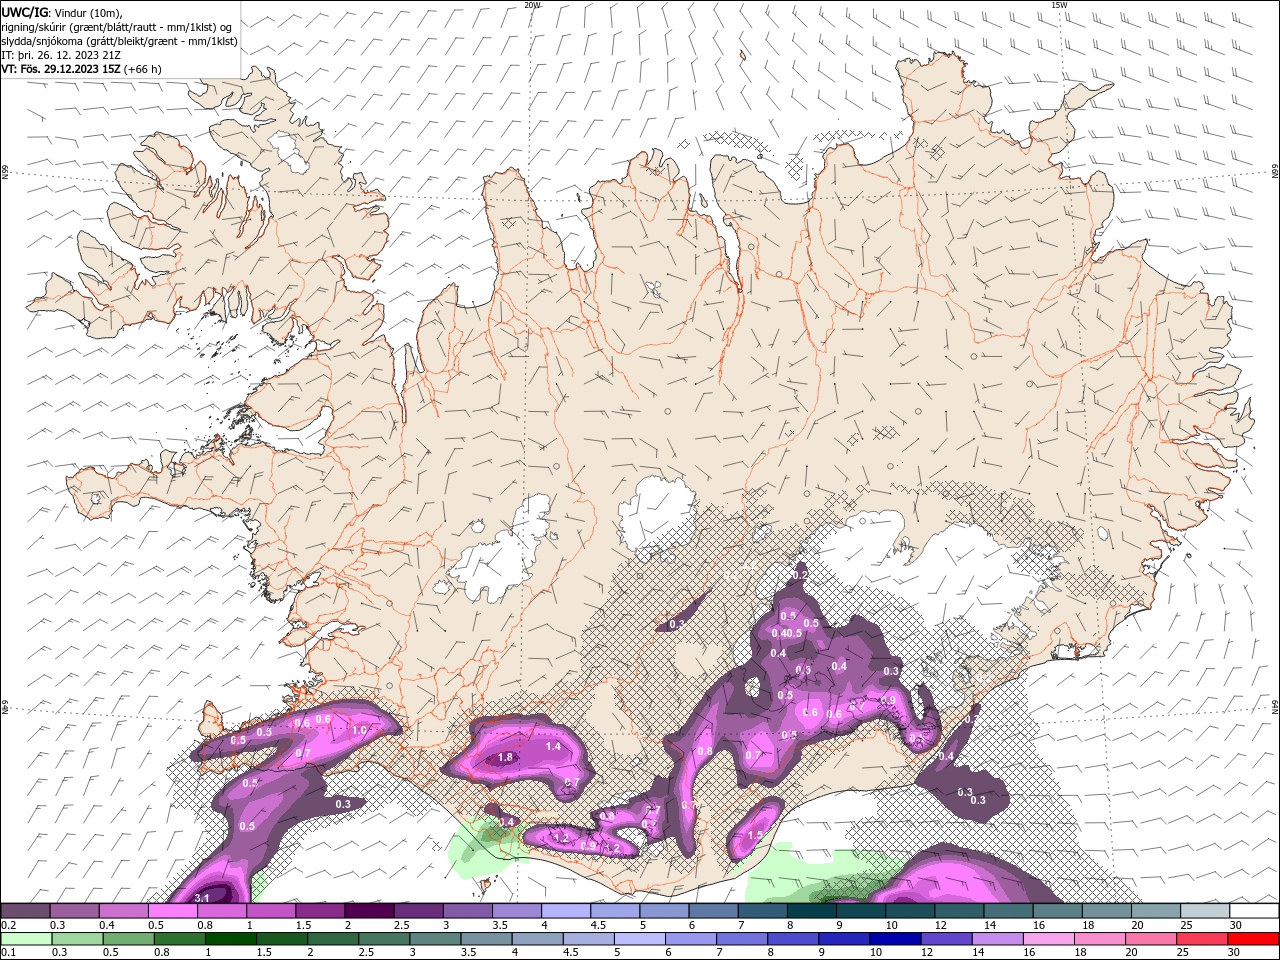Click the 'rigning/skúrir' legend description line
Viewport: 1280px width, 960px height.
tap(117, 27)
